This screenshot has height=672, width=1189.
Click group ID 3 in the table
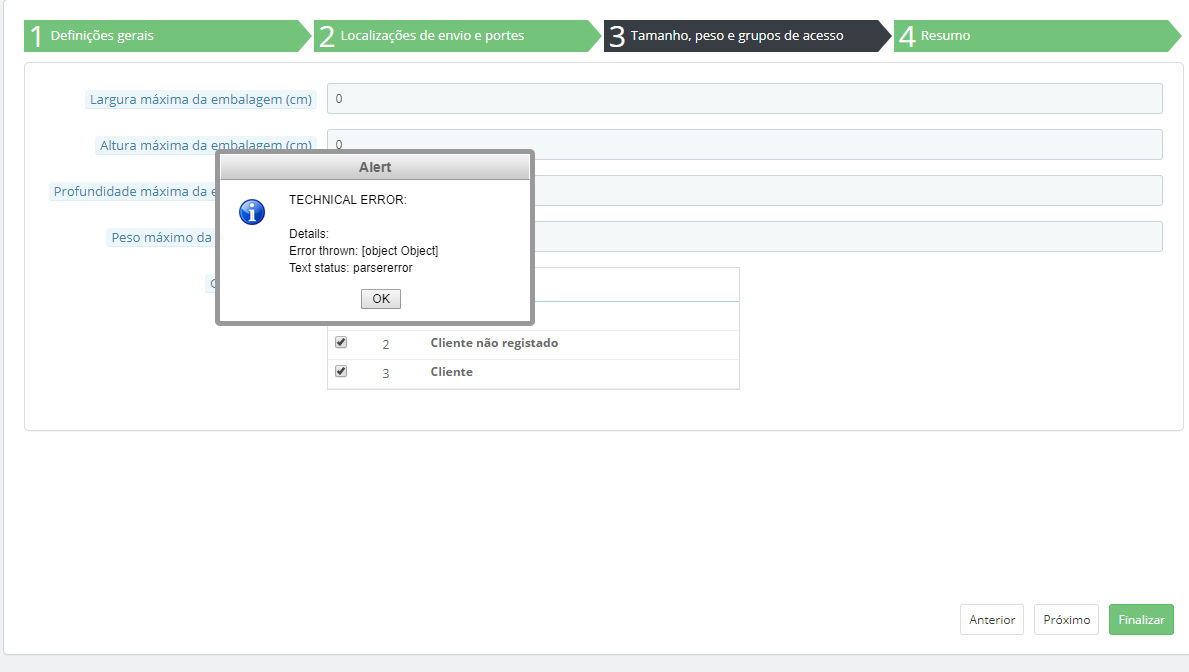pos(386,373)
